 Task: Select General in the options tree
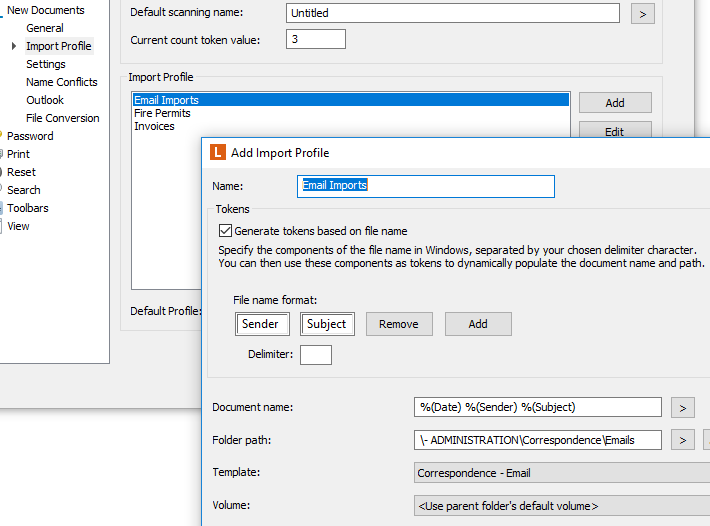pos(45,28)
